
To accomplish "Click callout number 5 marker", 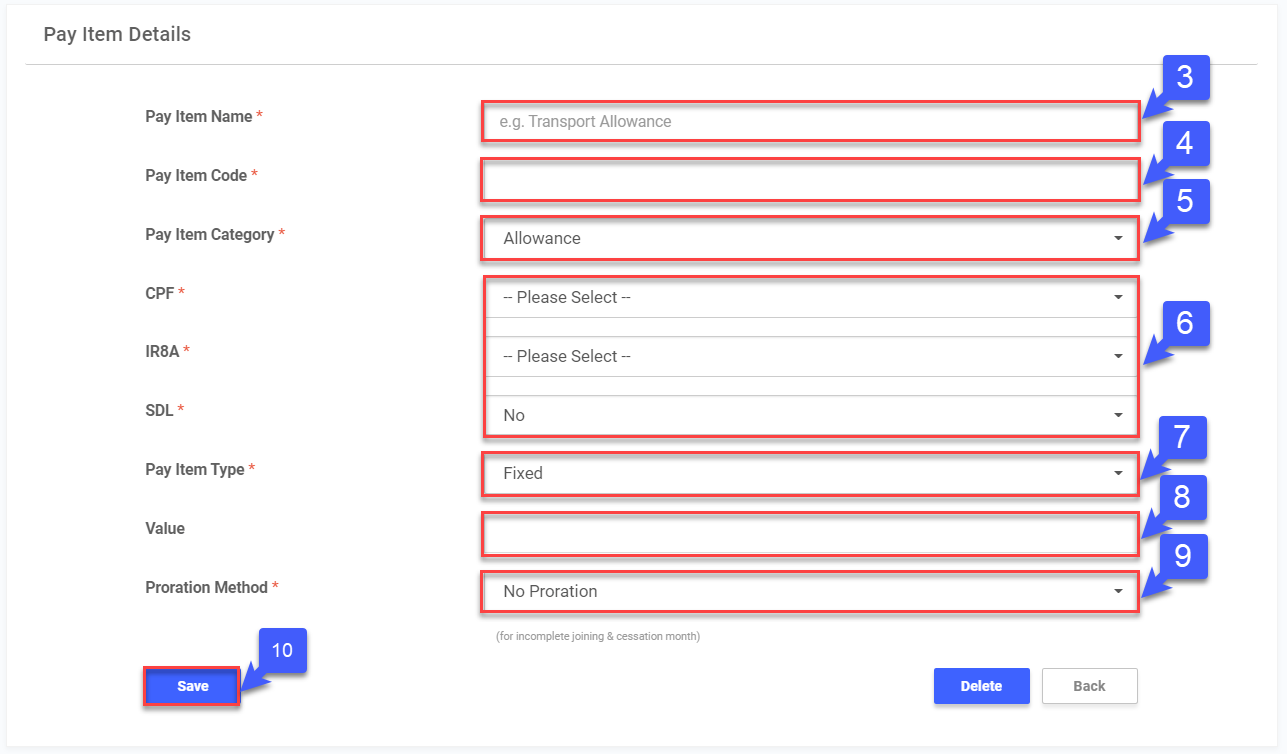I will point(1185,201).
